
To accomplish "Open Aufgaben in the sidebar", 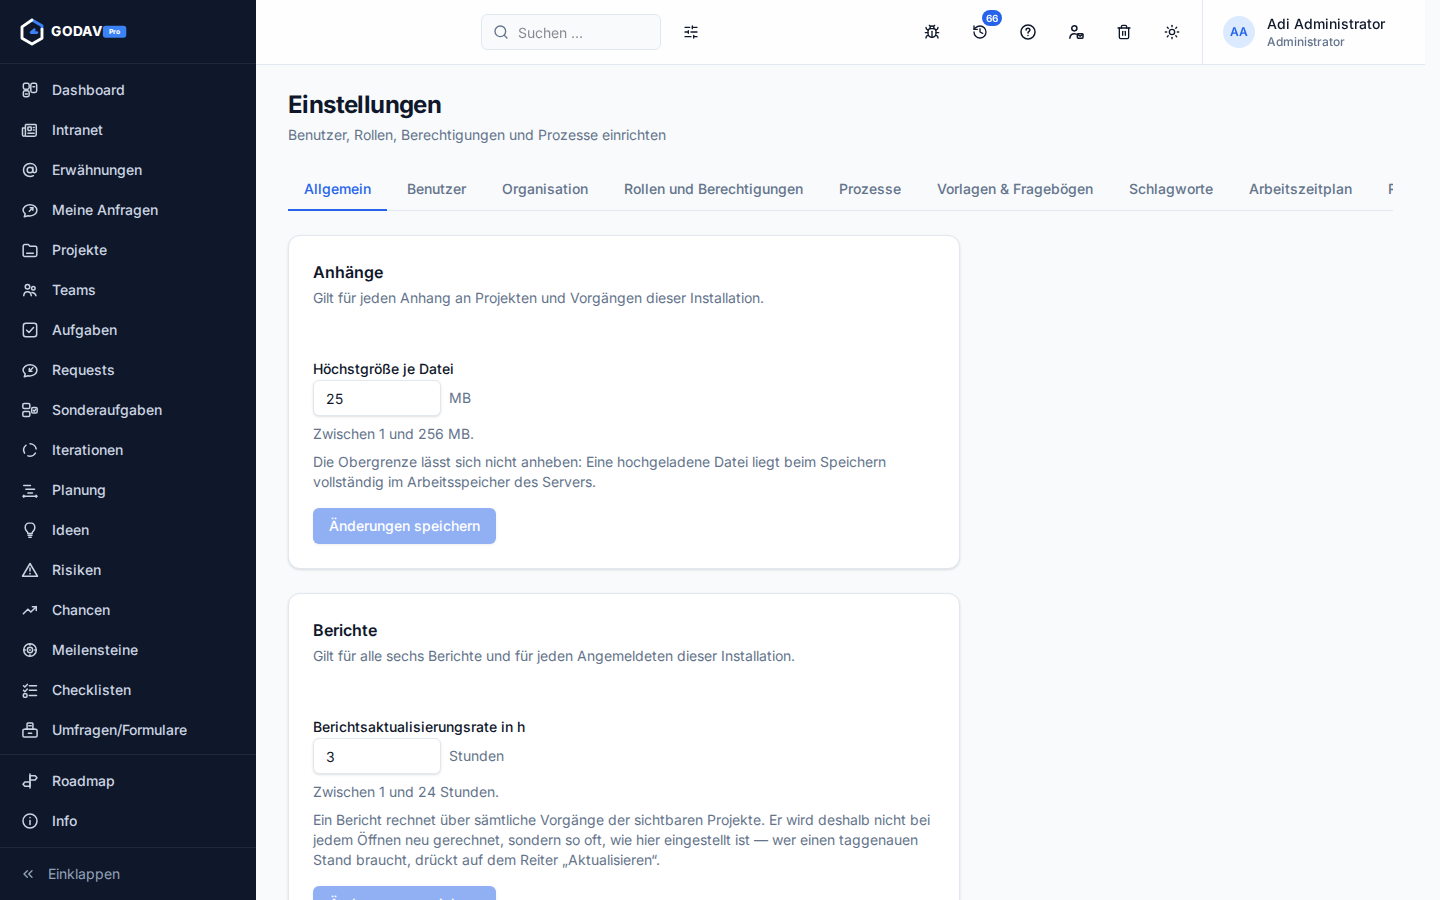I will [128, 330].
